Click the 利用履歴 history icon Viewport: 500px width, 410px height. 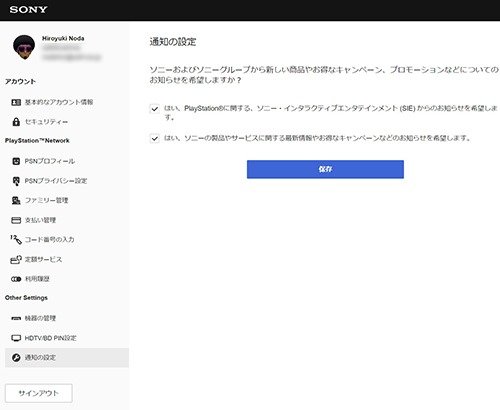pos(16,279)
